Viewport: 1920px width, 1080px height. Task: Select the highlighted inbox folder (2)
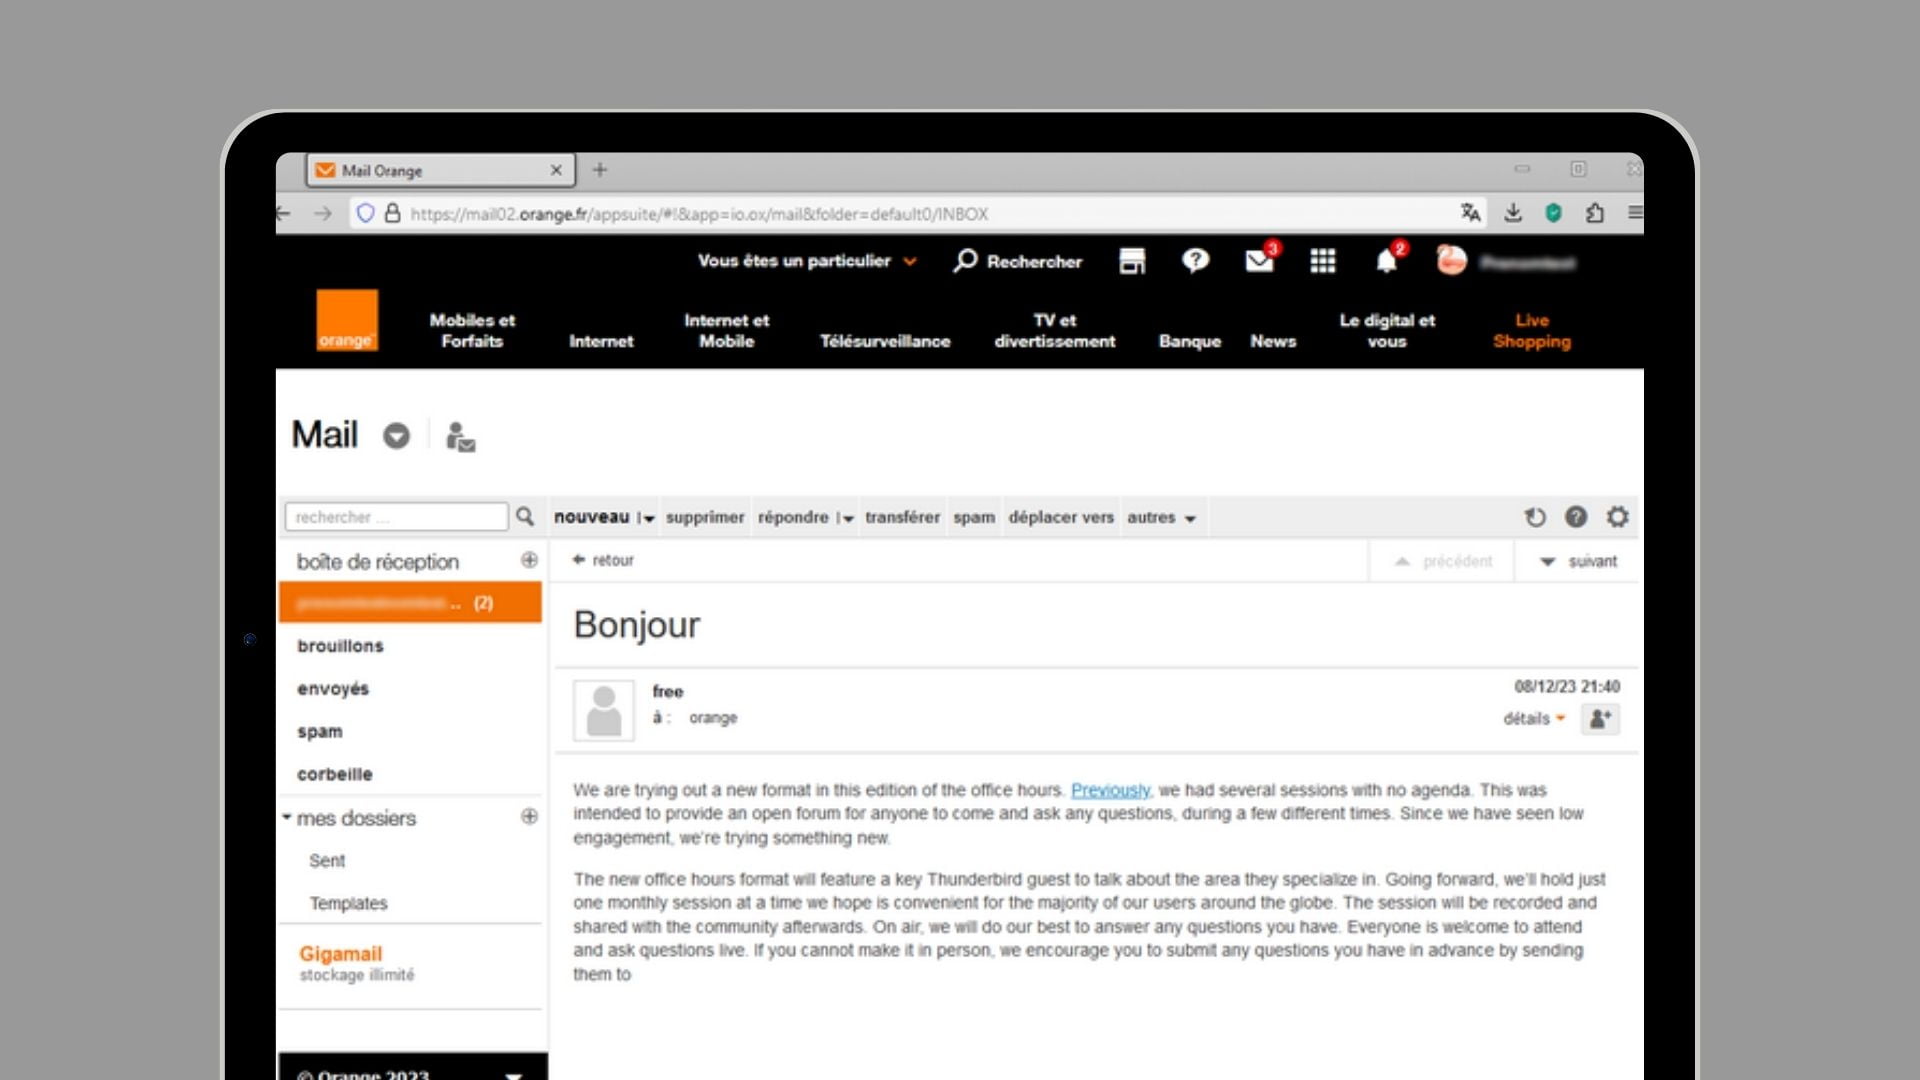point(410,603)
